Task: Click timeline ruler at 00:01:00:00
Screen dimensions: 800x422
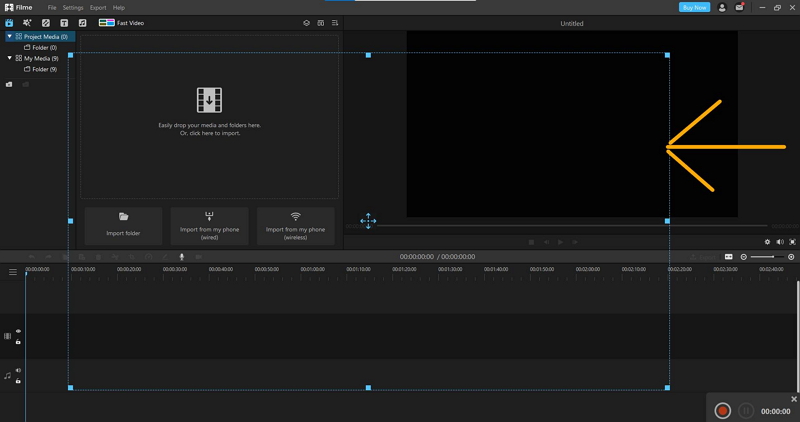Action: coord(312,269)
